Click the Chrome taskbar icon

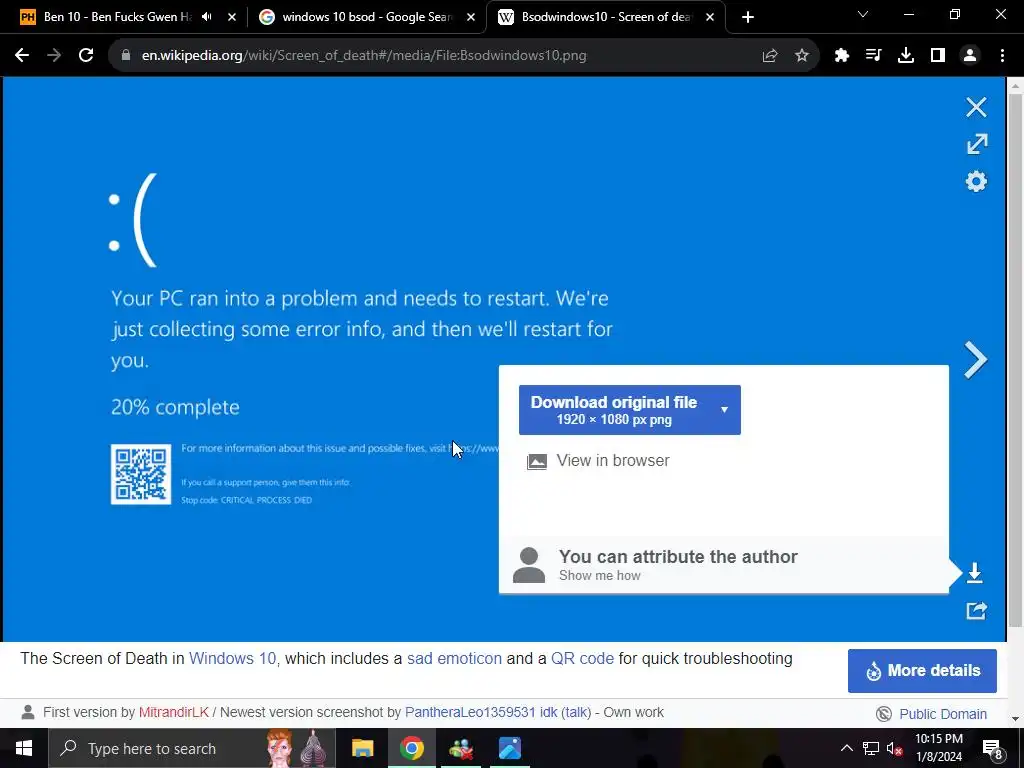[411, 748]
